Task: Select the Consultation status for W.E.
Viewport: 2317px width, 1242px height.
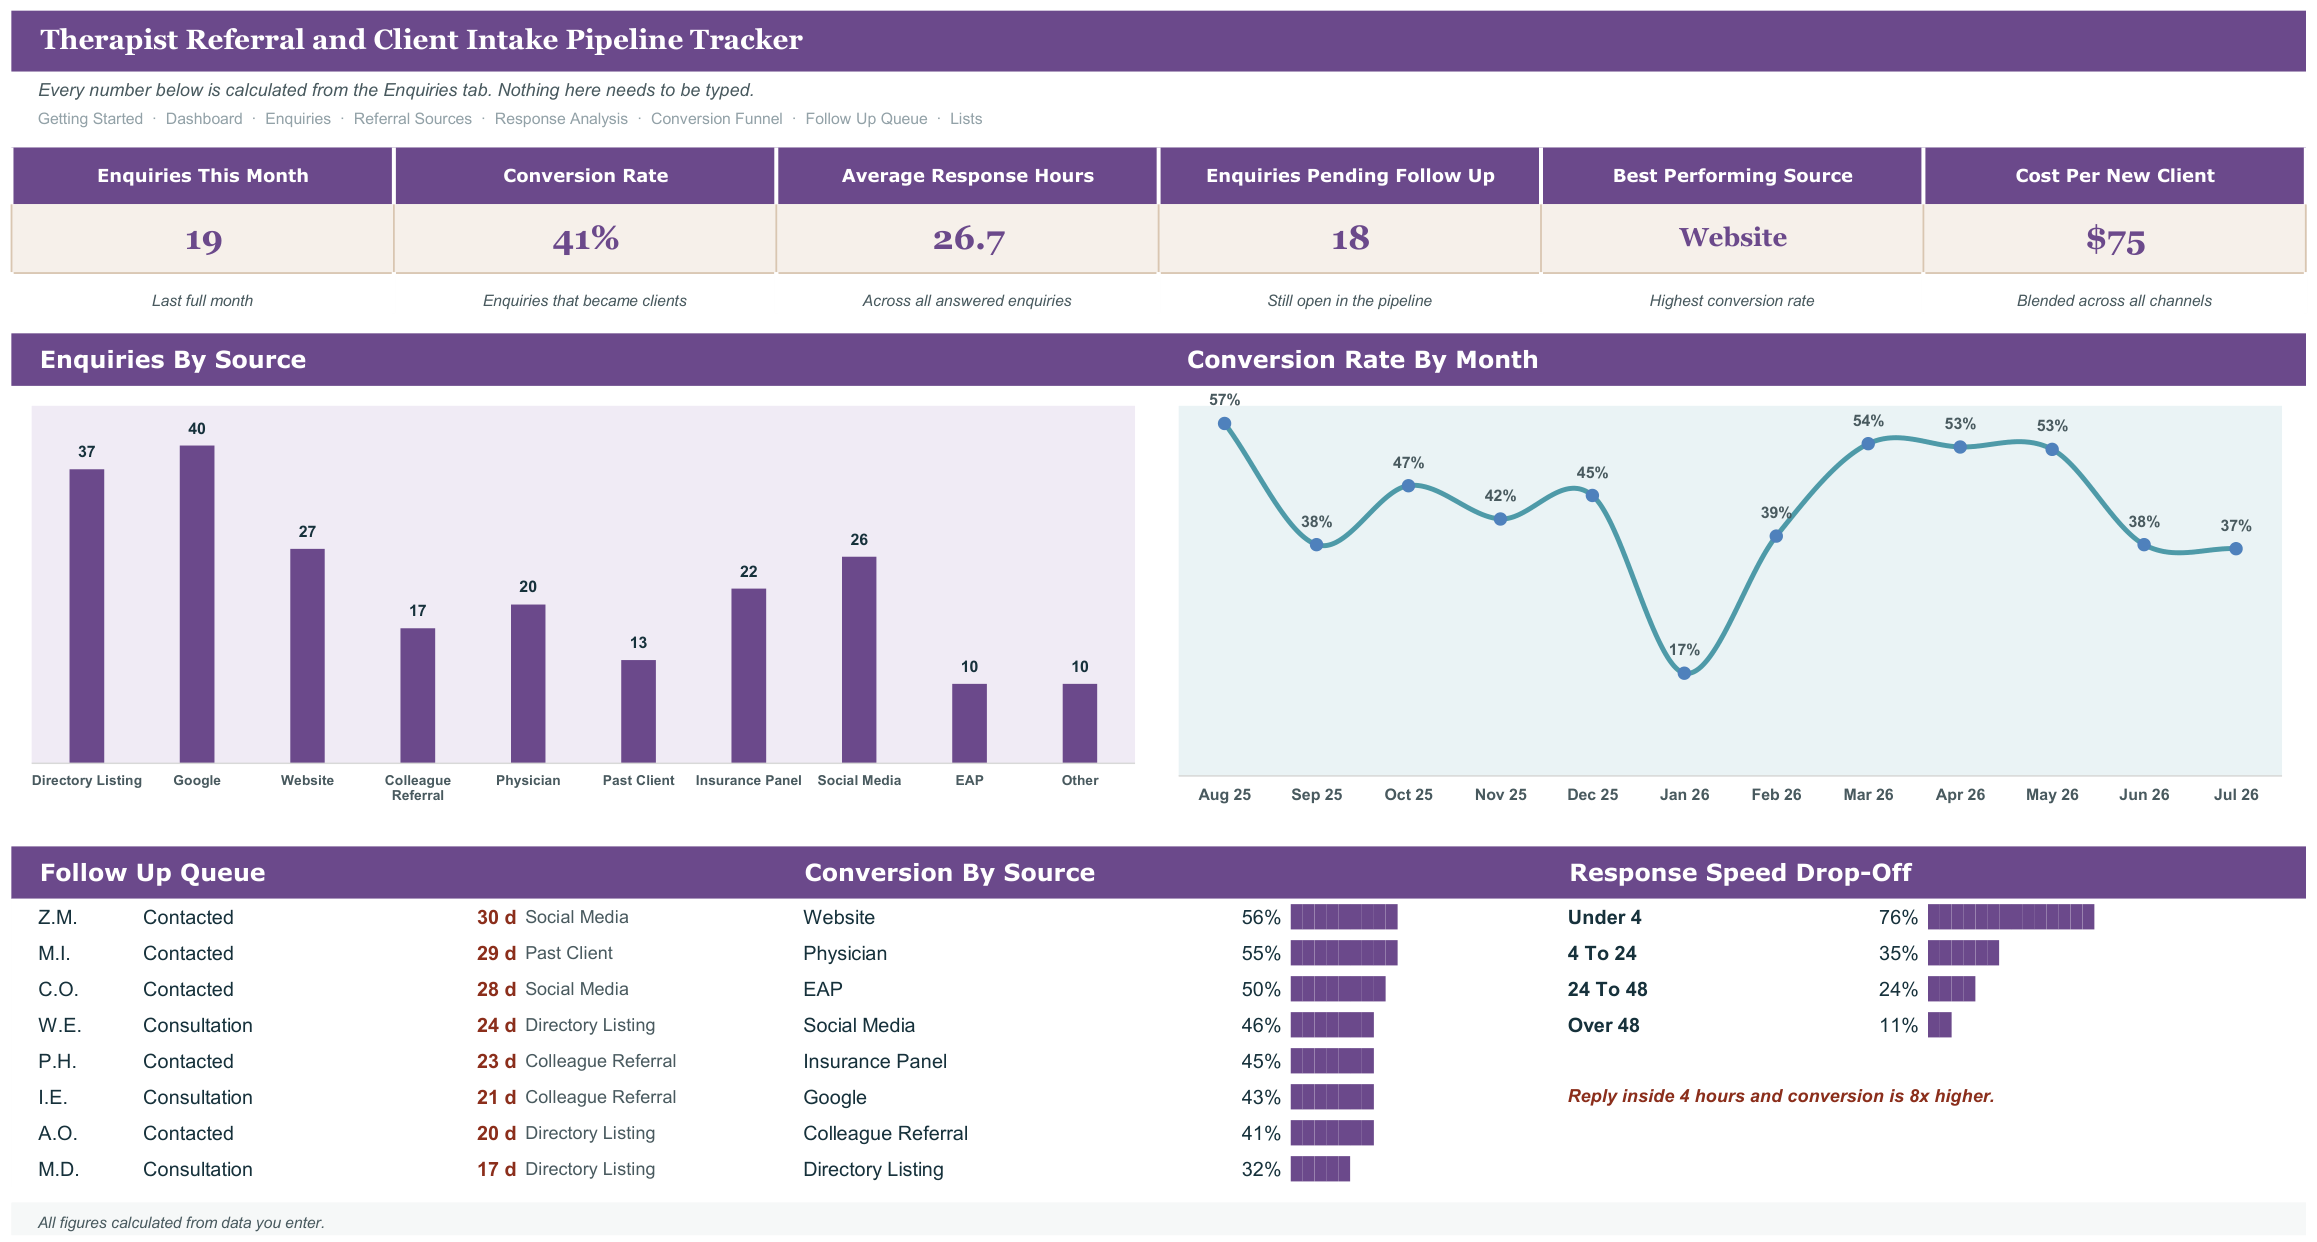Action: click(198, 1026)
